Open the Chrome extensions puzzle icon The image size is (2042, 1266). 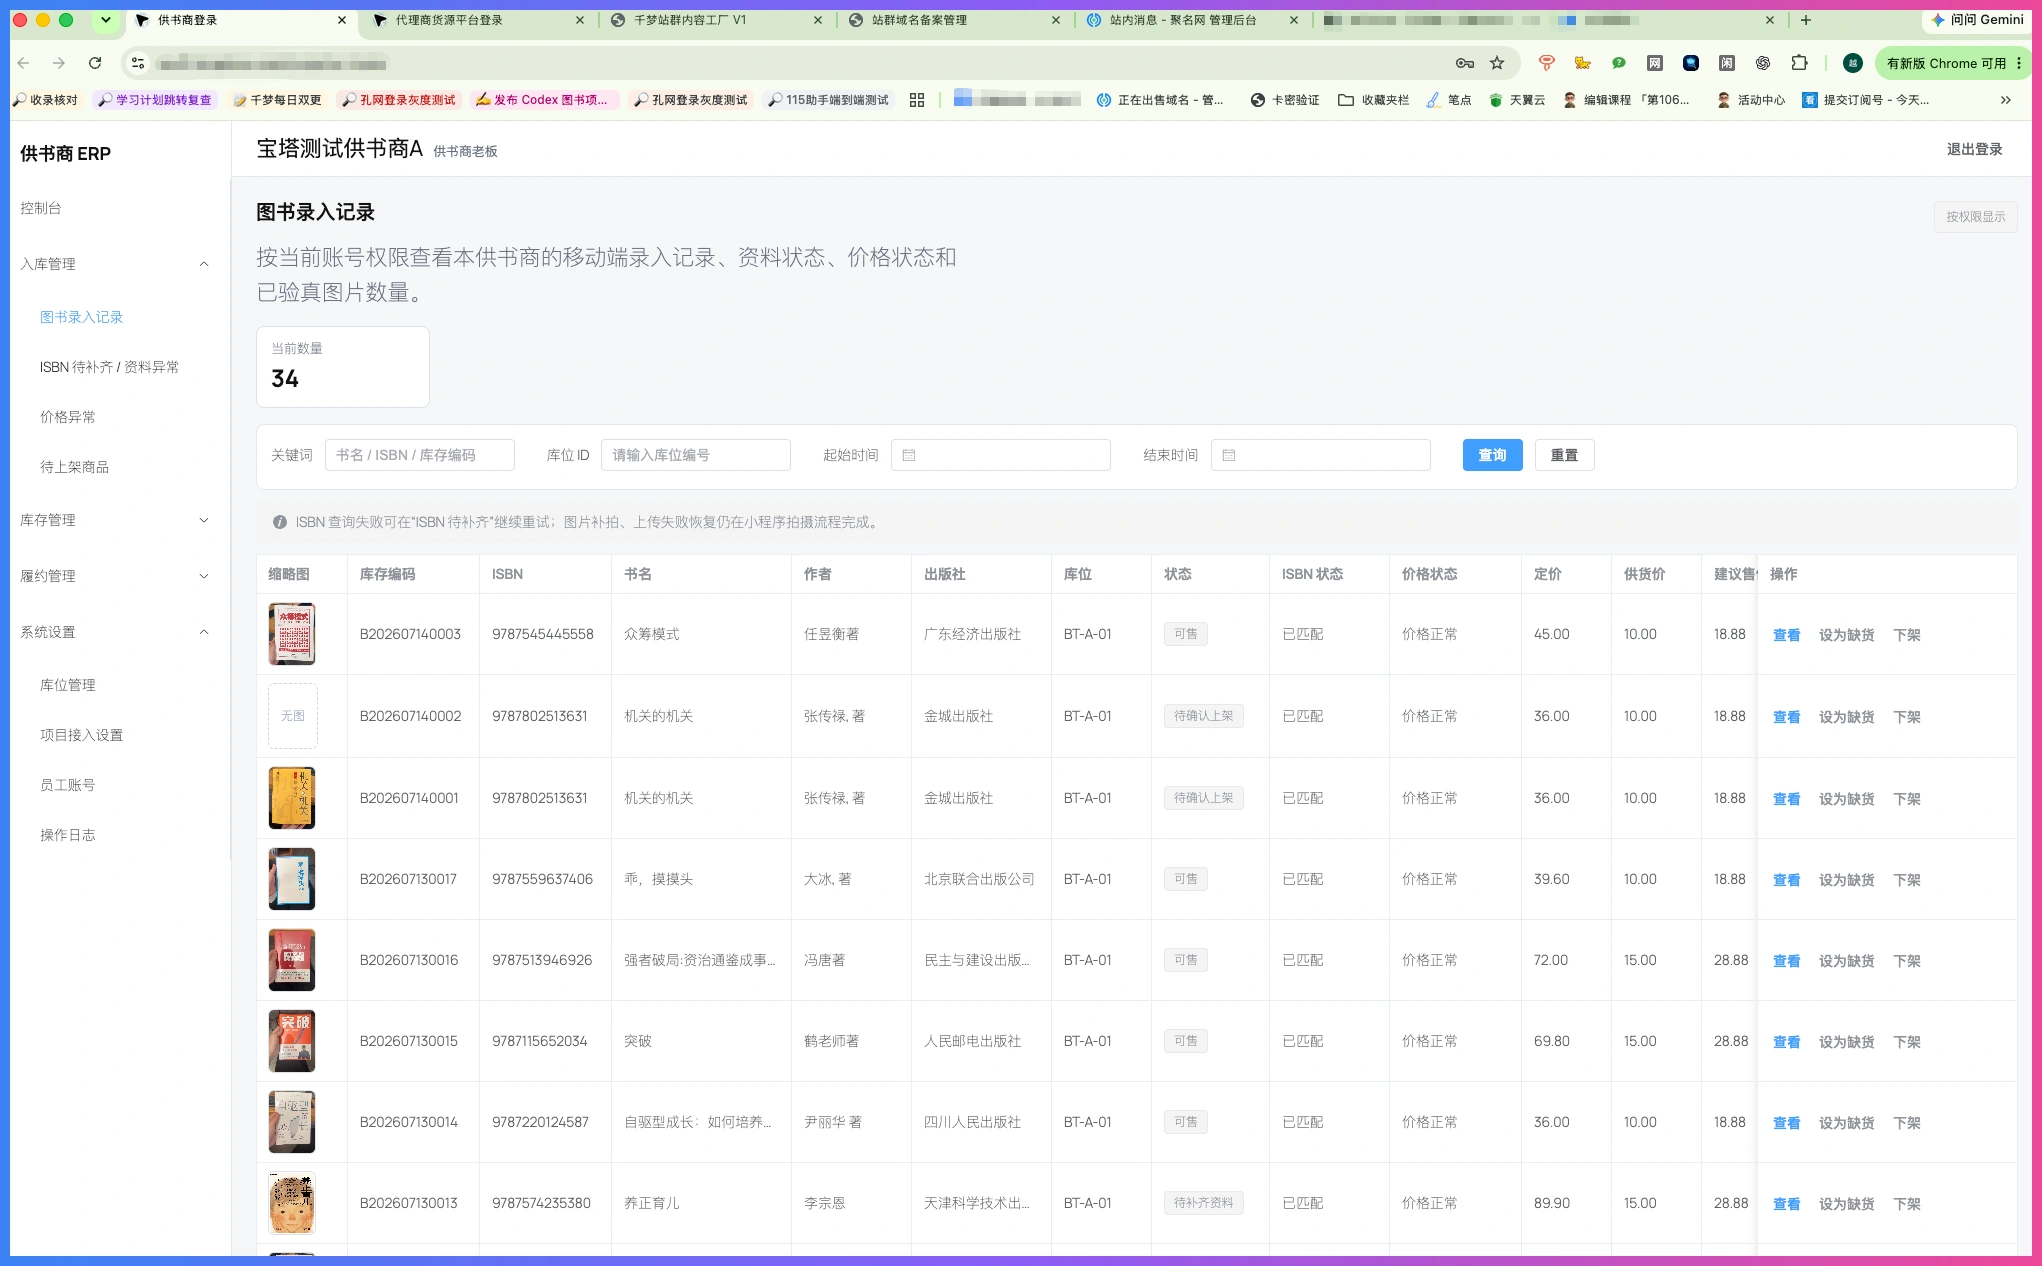(x=1799, y=63)
